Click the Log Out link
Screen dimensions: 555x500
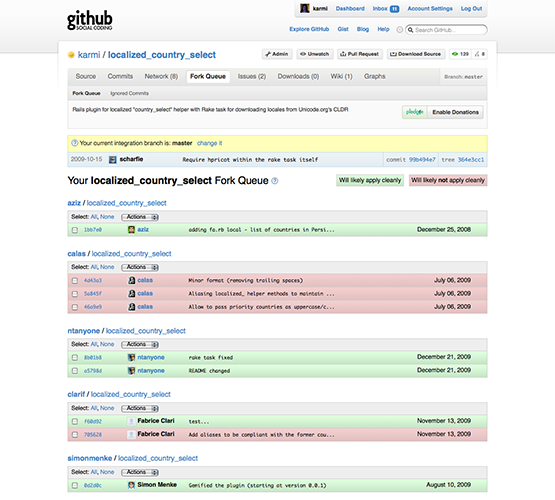pos(471,9)
